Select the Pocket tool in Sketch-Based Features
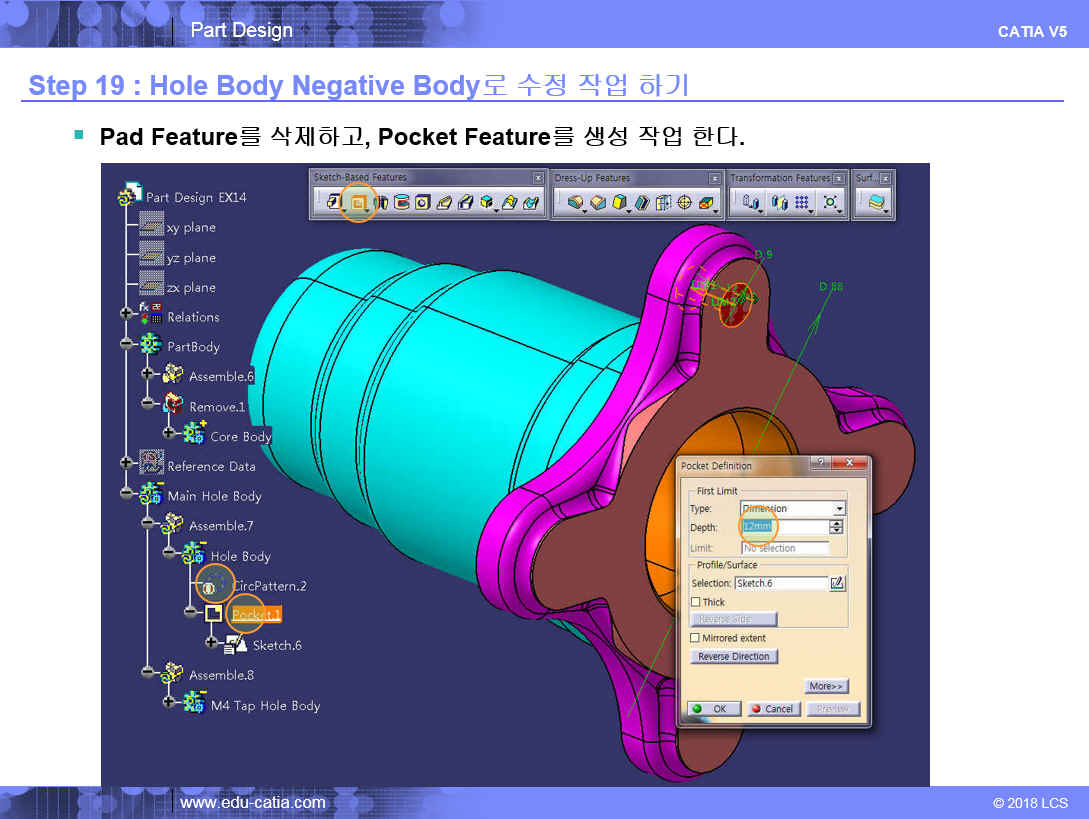1089x819 pixels. 357,203
